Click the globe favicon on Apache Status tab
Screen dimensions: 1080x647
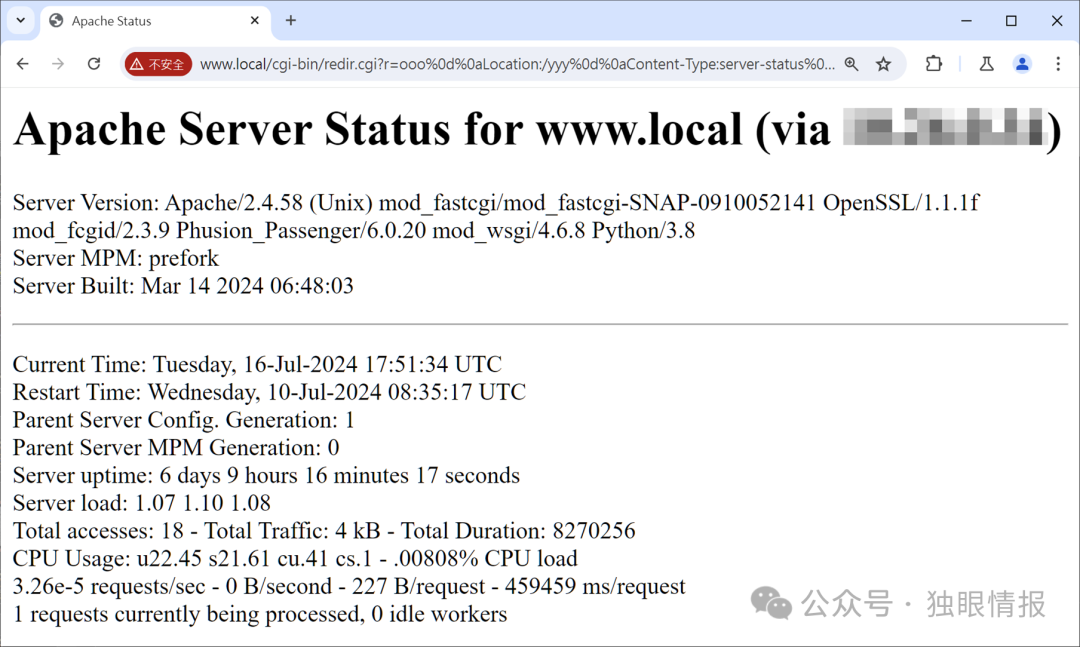click(x=56, y=21)
